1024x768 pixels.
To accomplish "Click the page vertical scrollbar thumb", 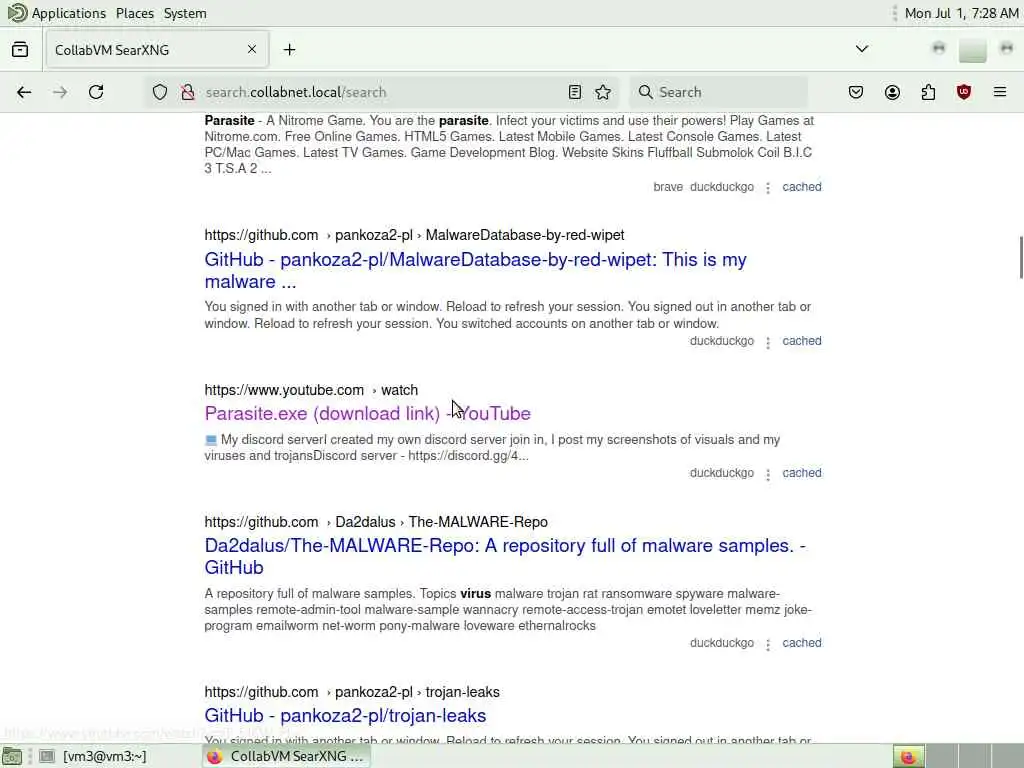I will tap(1021, 258).
